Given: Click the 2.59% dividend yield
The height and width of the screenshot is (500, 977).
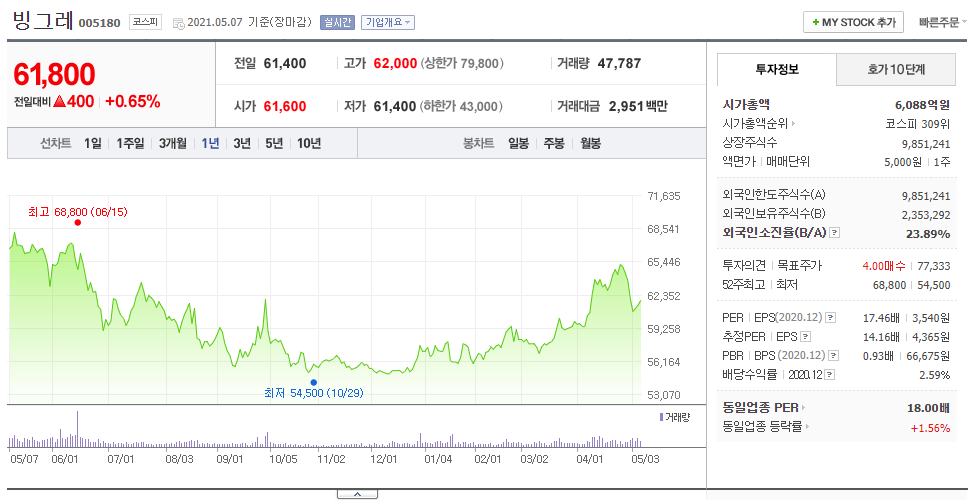Looking at the screenshot, I should pyautogui.click(x=934, y=375).
